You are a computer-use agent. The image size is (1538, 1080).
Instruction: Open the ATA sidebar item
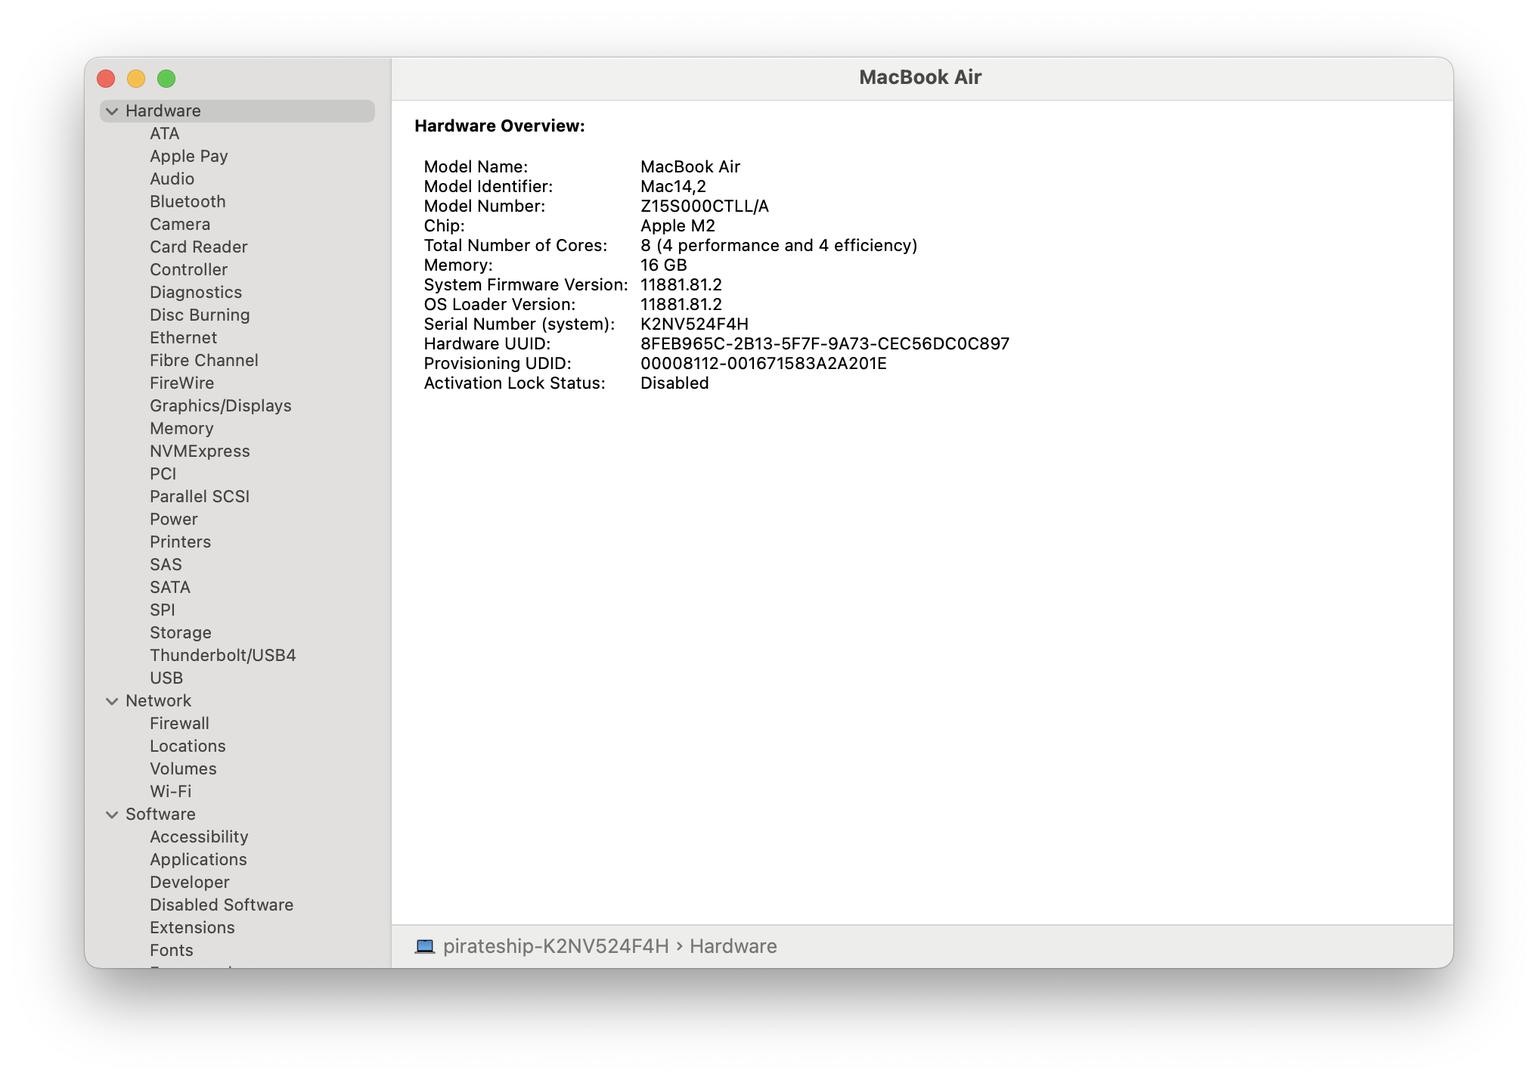point(165,134)
